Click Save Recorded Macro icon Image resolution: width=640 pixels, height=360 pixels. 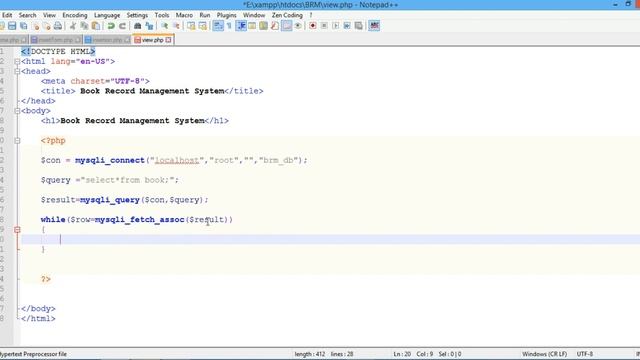click(358, 26)
